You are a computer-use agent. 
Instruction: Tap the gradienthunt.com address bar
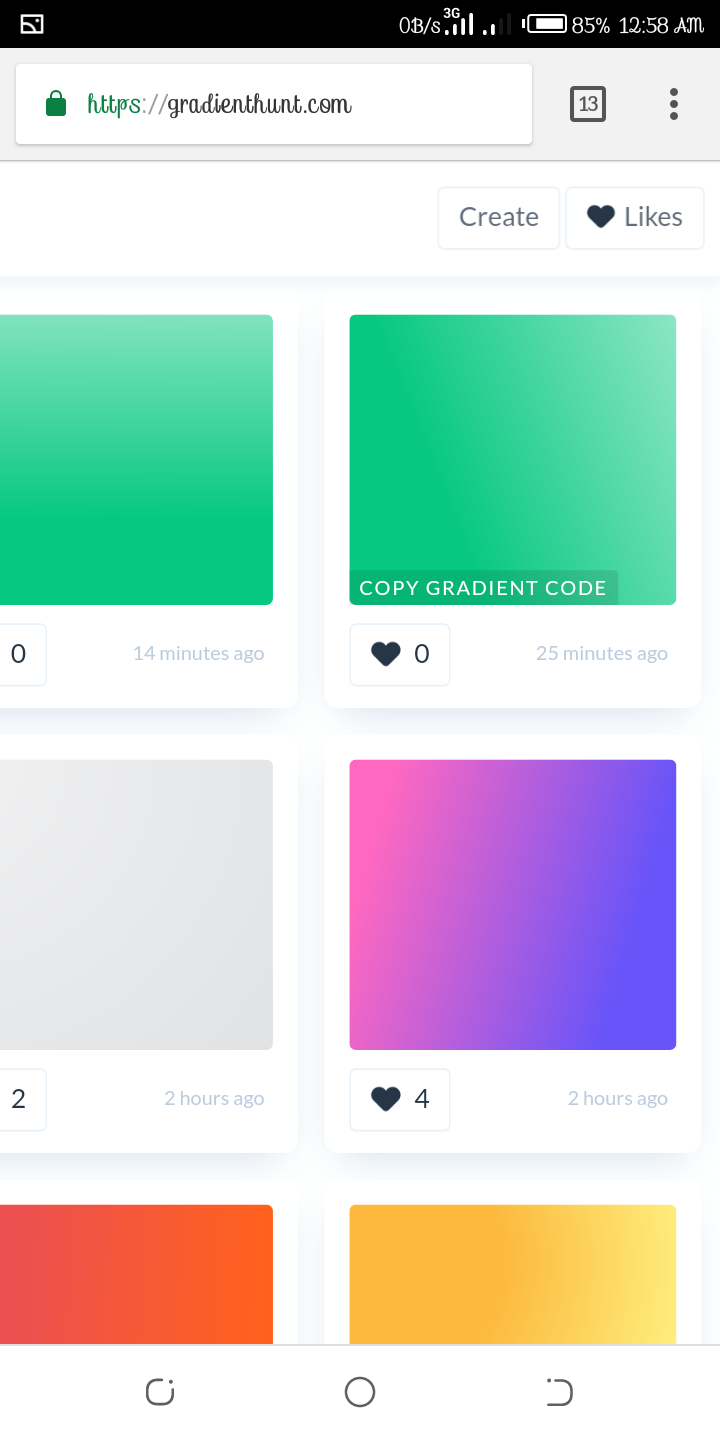(274, 104)
